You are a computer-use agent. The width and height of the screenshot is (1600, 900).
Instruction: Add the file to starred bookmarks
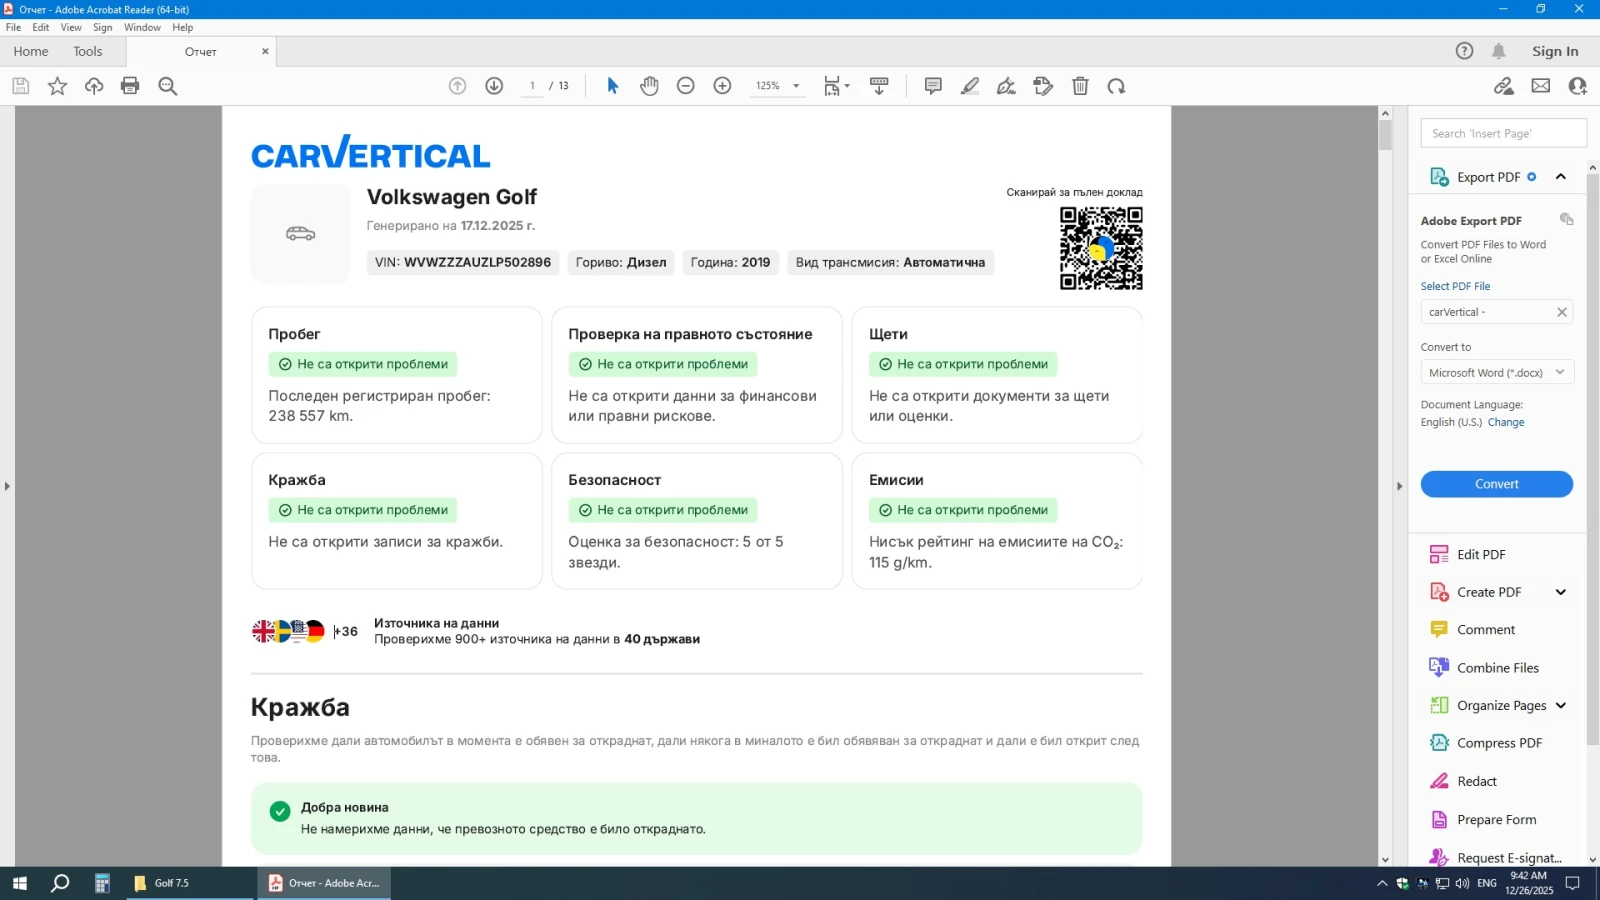tap(57, 86)
